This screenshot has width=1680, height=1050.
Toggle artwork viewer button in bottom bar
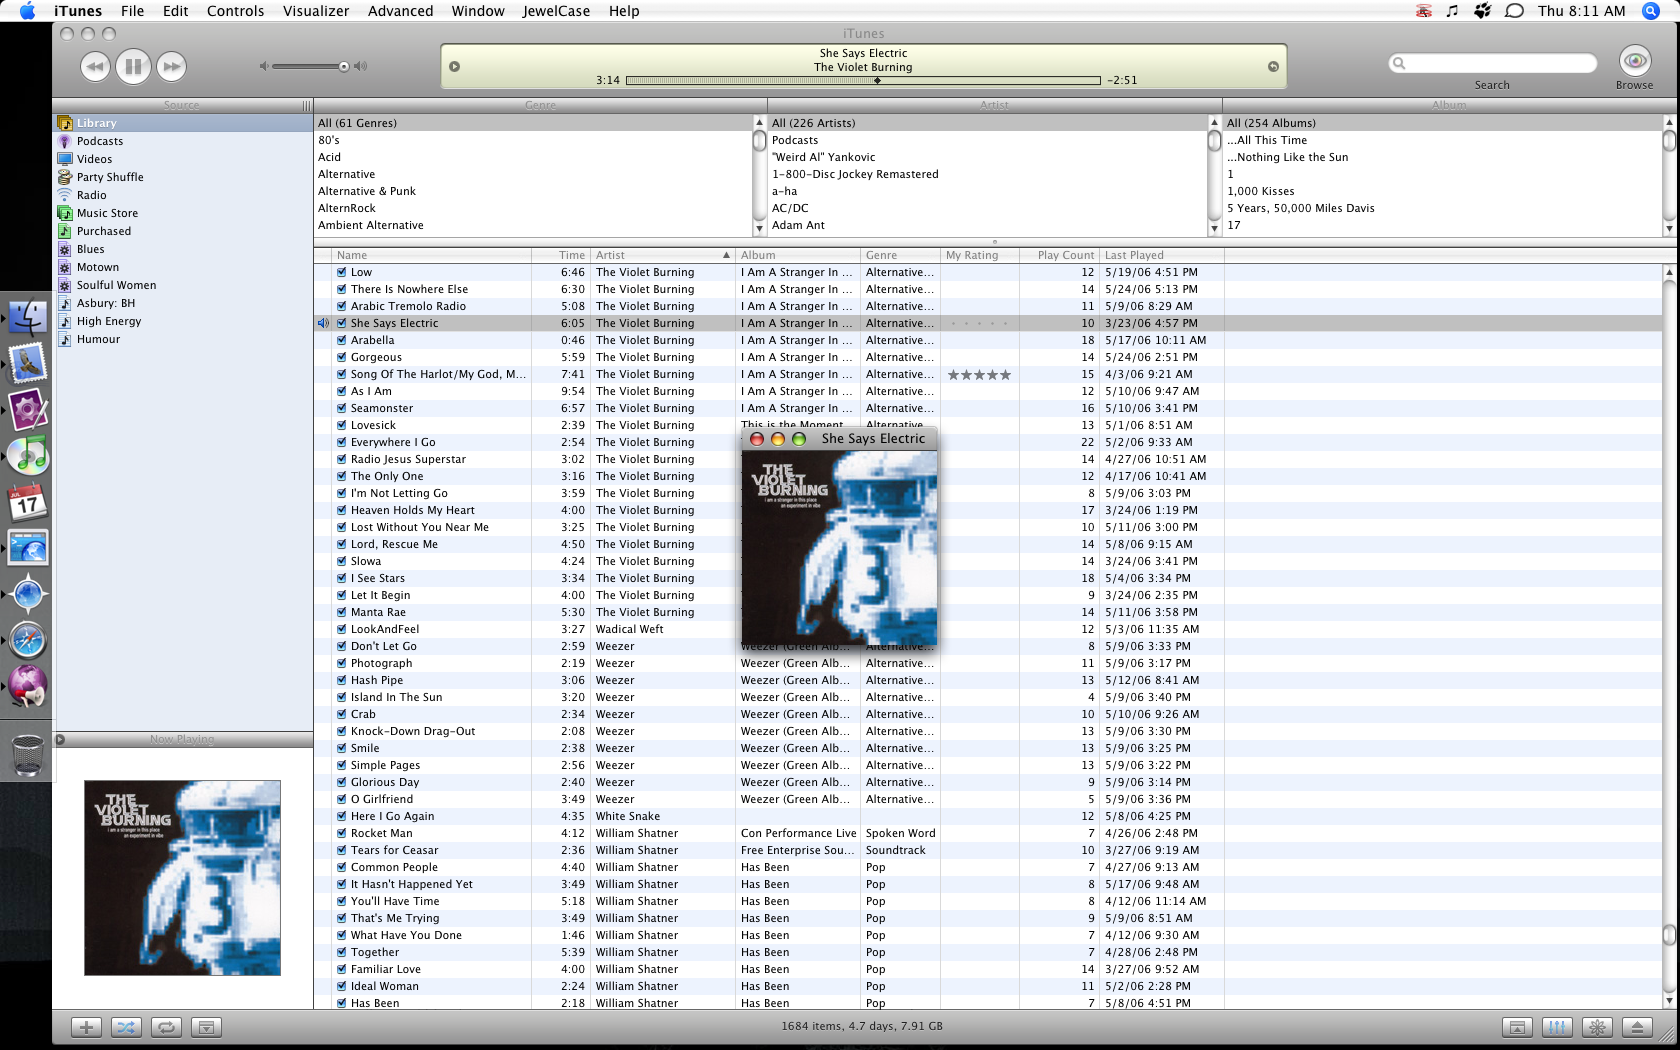[x=206, y=1027]
